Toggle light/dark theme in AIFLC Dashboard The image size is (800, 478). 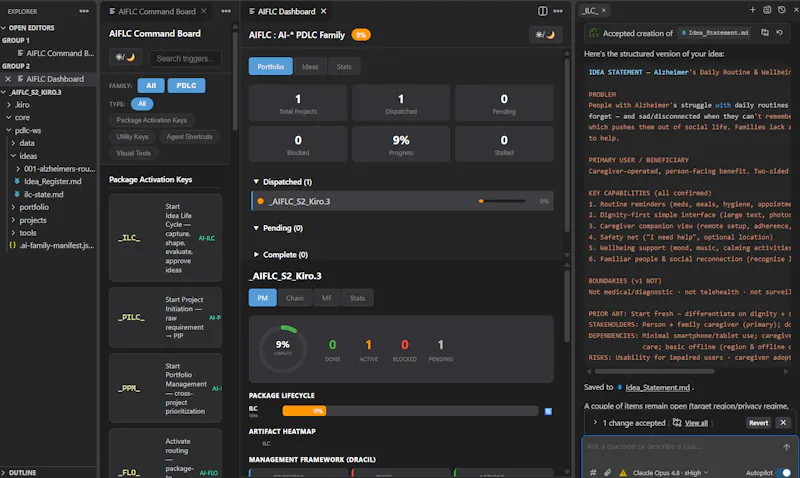[545, 35]
